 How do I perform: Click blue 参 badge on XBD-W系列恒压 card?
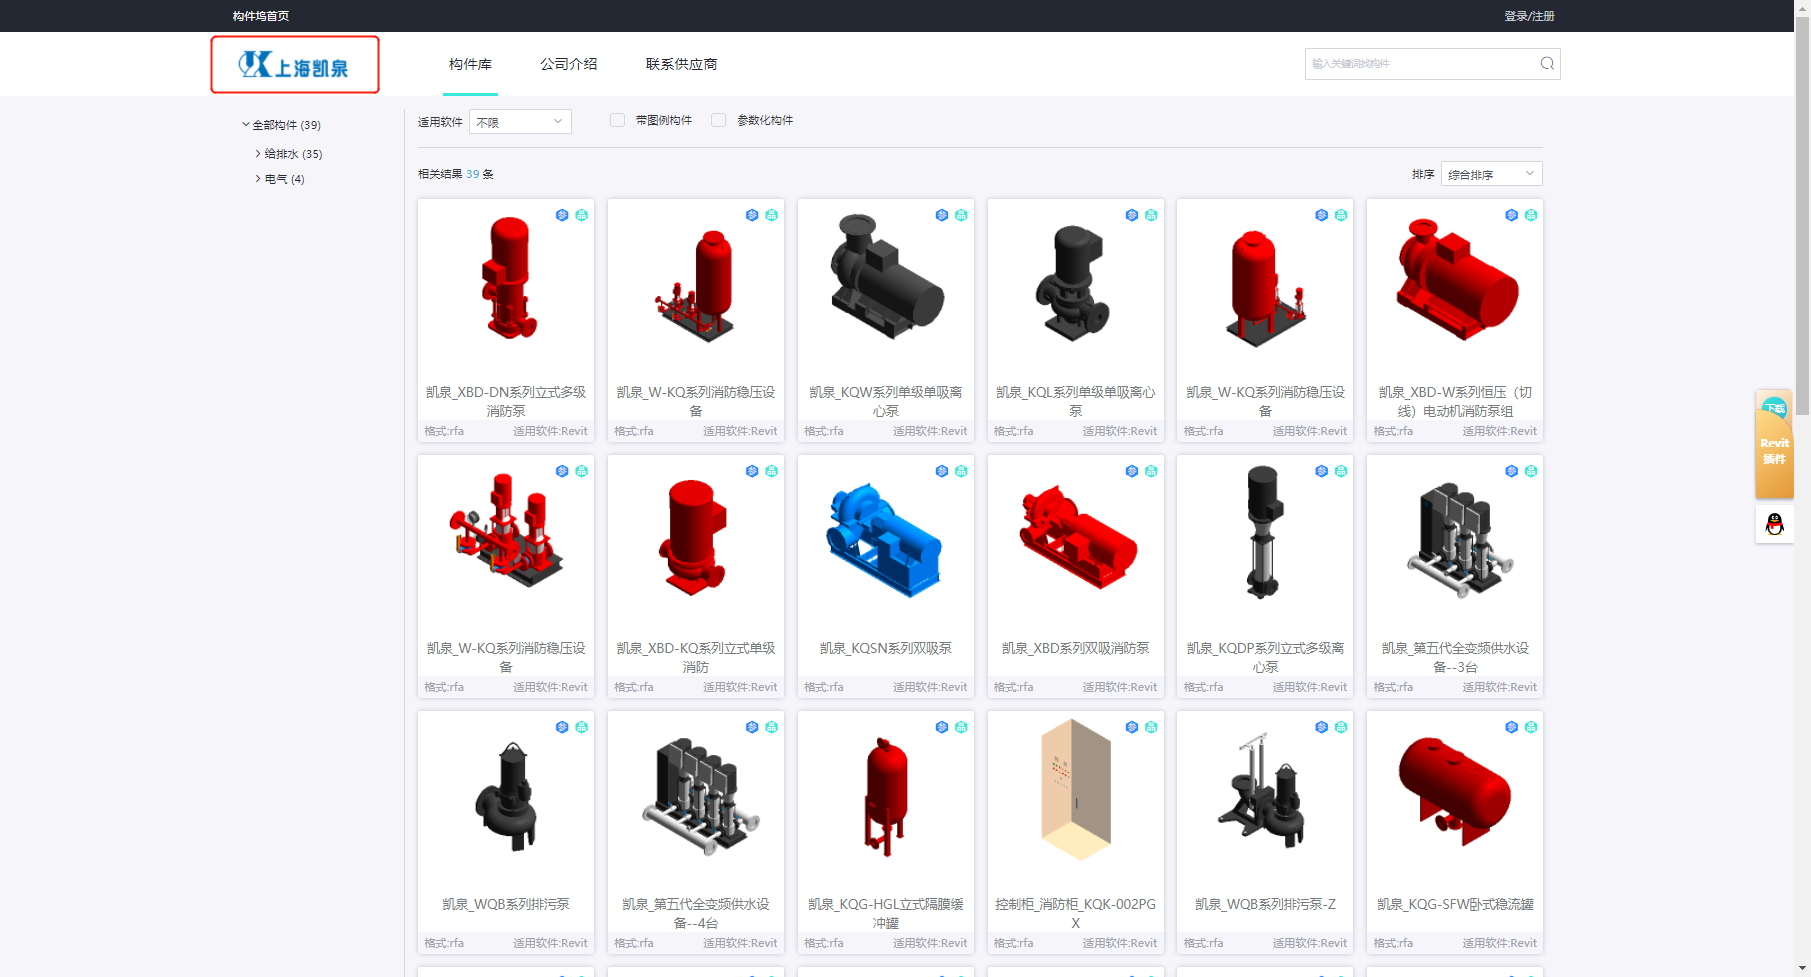pos(1512,215)
